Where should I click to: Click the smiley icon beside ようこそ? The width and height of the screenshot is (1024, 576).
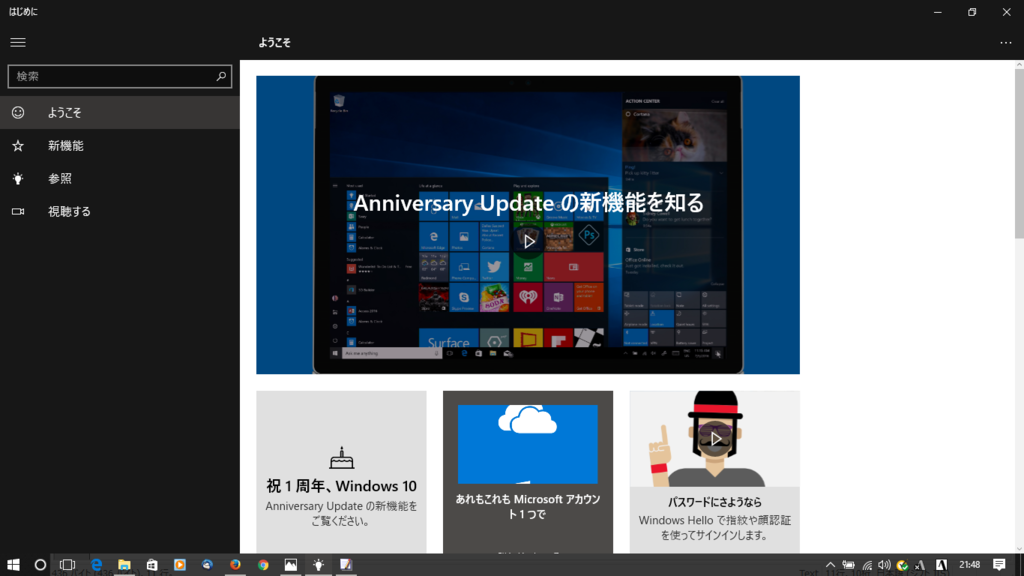click(x=18, y=112)
